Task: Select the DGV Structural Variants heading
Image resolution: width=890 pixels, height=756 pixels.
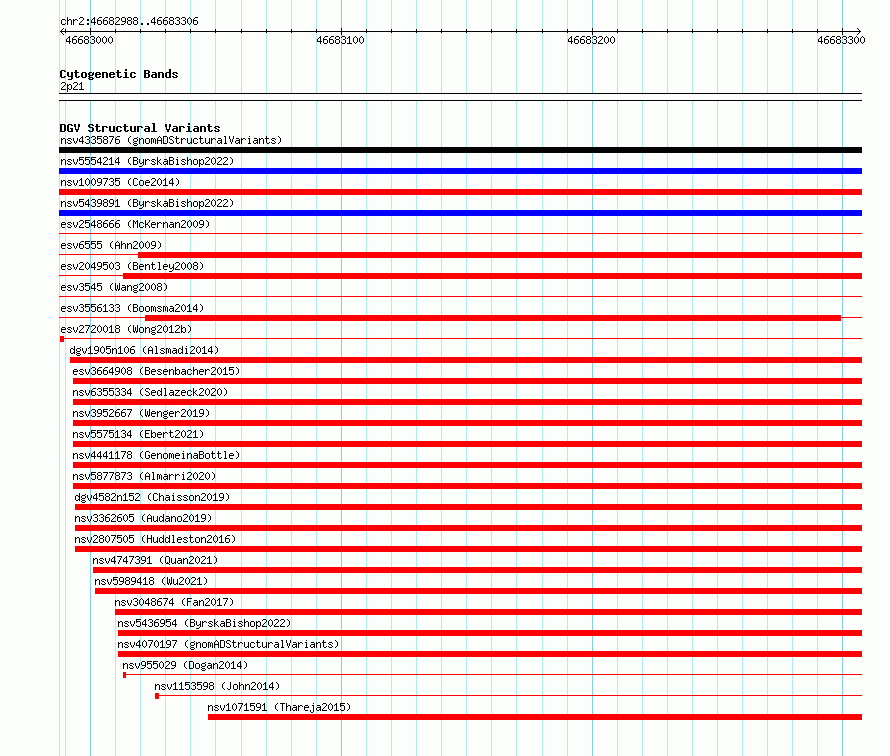Action: pyautogui.click(x=140, y=128)
